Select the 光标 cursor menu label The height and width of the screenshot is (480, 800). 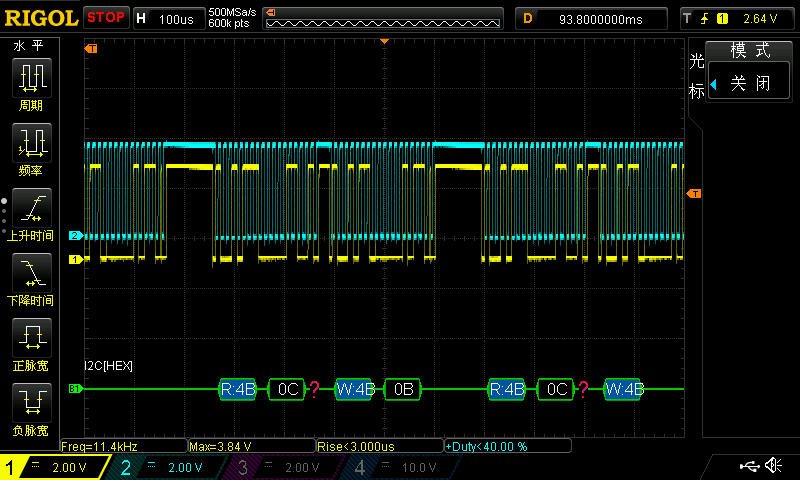pos(696,76)
